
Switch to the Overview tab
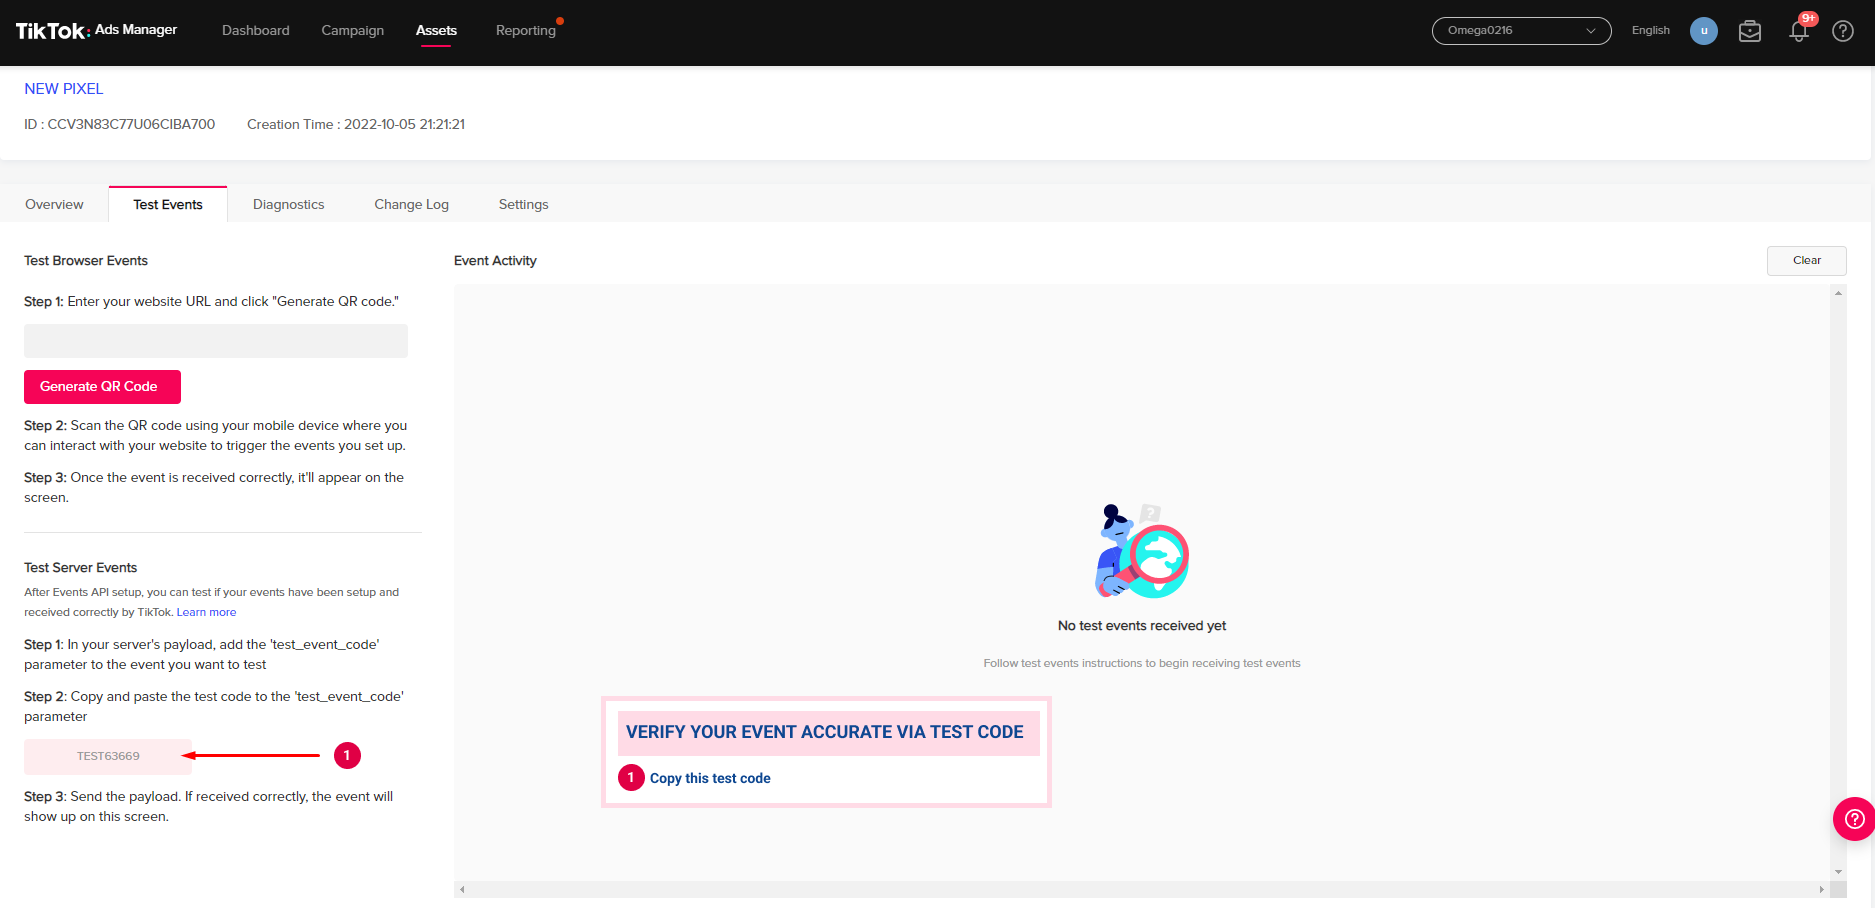(x=54, y=204)
